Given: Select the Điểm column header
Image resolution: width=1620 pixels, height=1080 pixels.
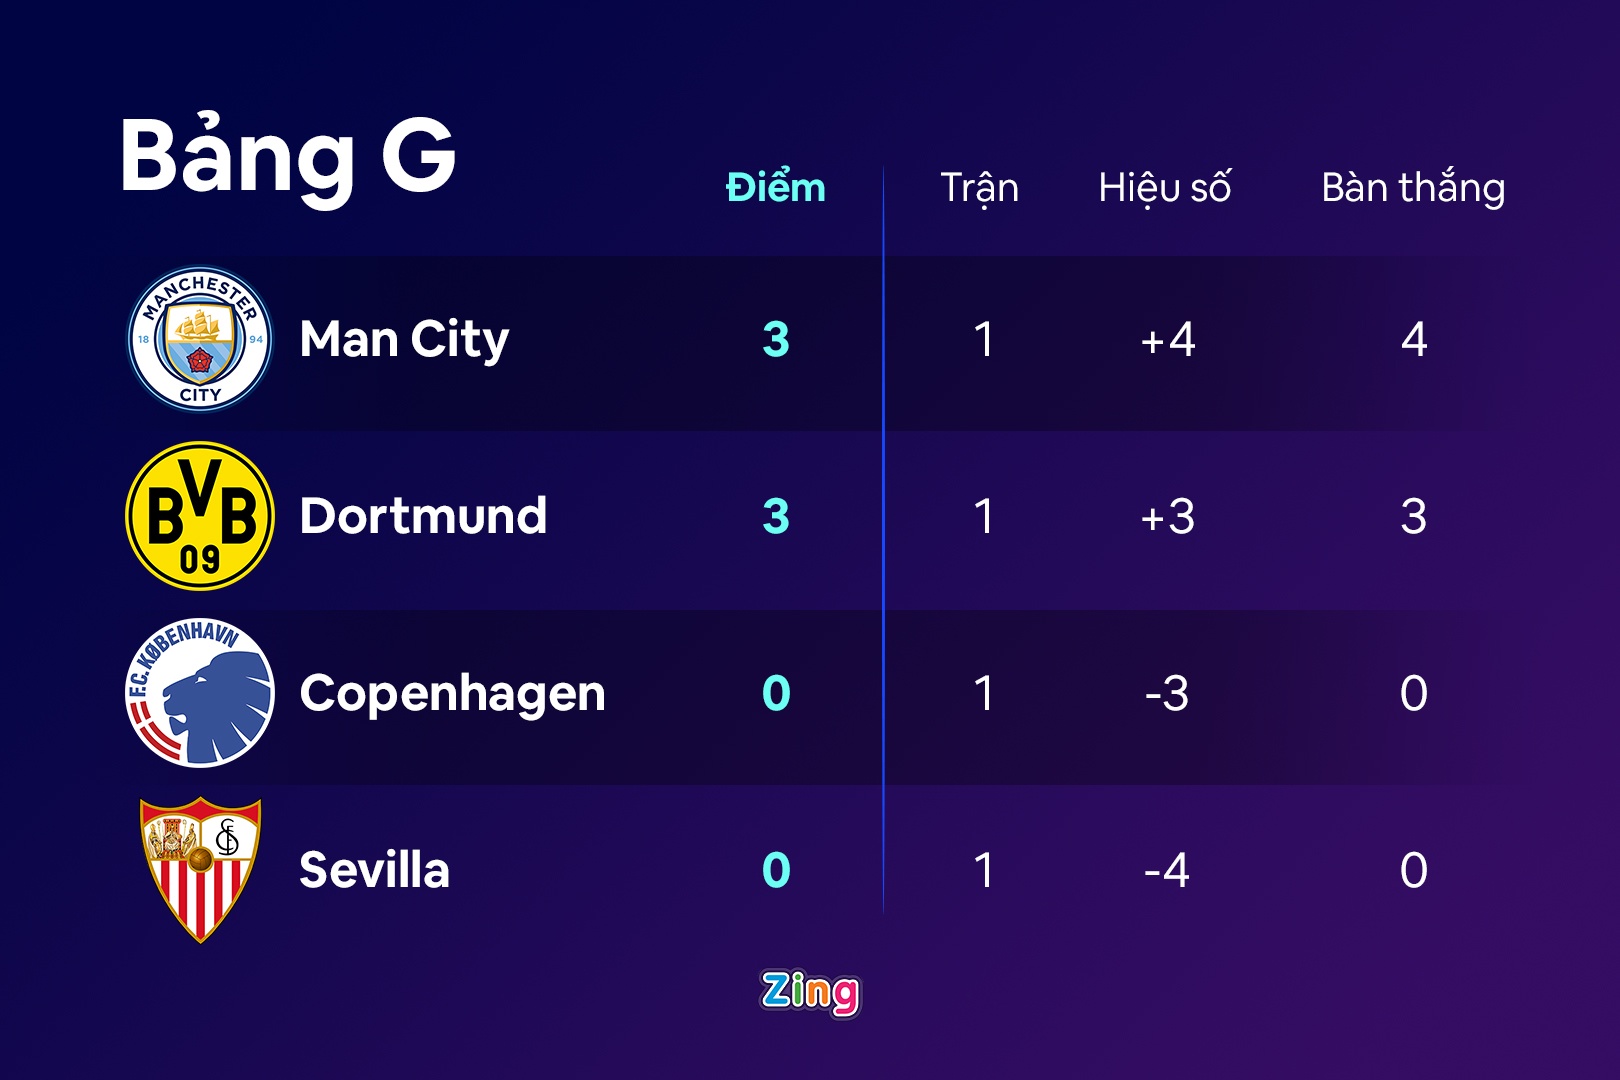Looking at the screenshot, I should [x=776, y=188].
